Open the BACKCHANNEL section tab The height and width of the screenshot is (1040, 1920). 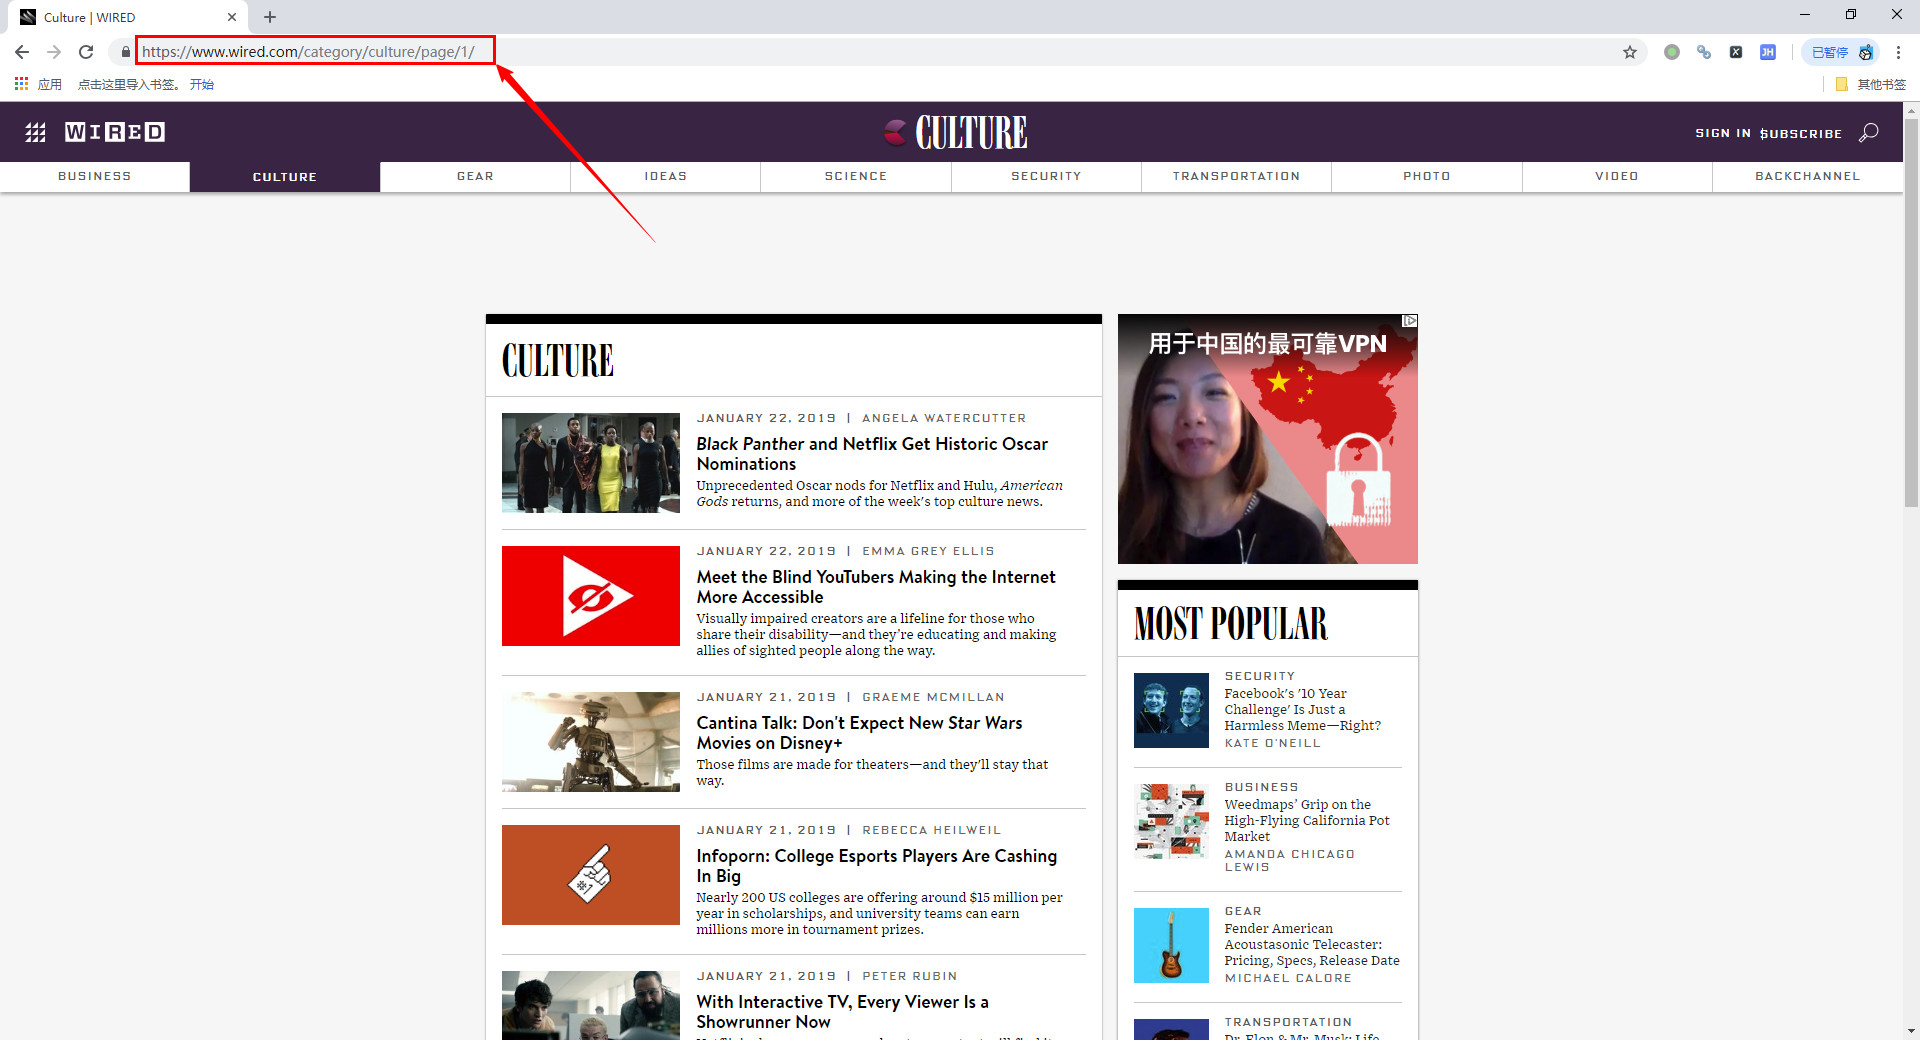click(1808, 176)
